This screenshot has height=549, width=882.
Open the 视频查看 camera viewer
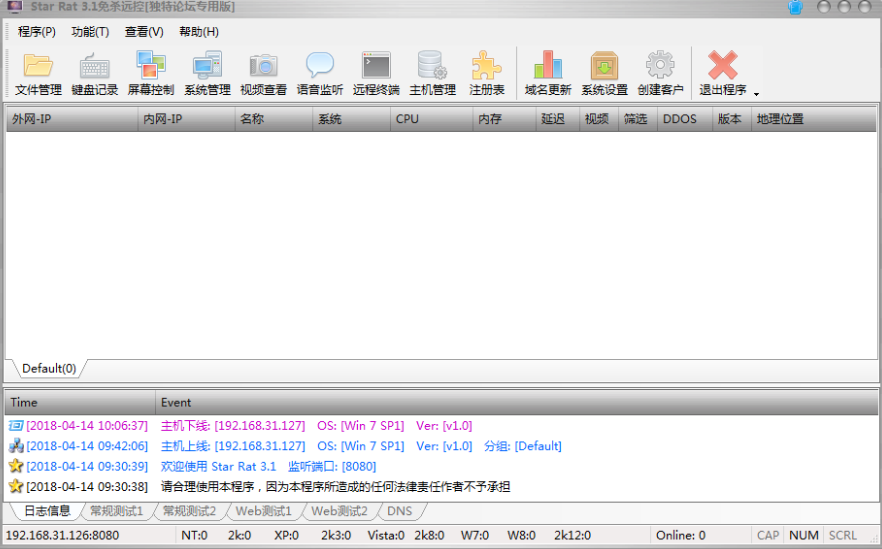[263, 74]
